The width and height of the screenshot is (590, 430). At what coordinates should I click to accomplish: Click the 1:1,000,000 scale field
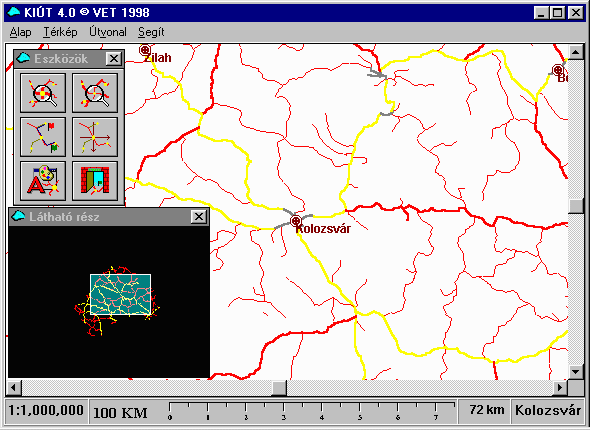(x=46, y=410)
